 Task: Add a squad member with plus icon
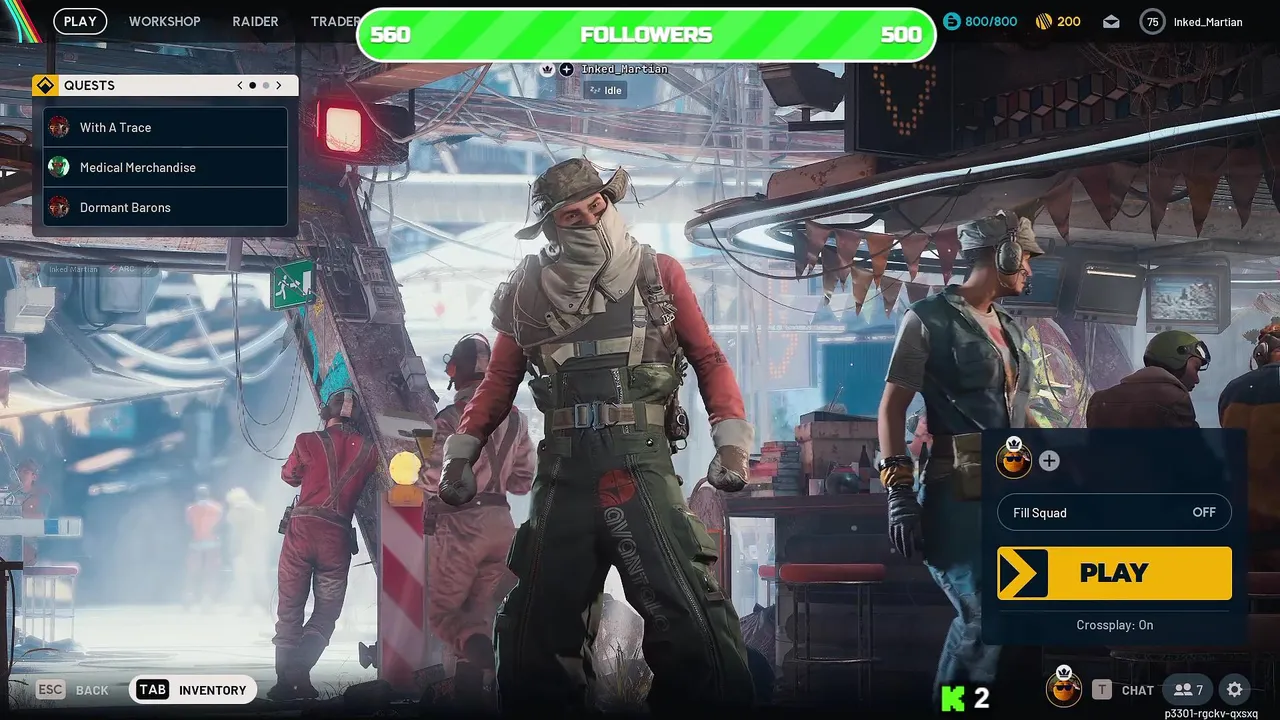pyautogui.click(x=1049, y=461)
